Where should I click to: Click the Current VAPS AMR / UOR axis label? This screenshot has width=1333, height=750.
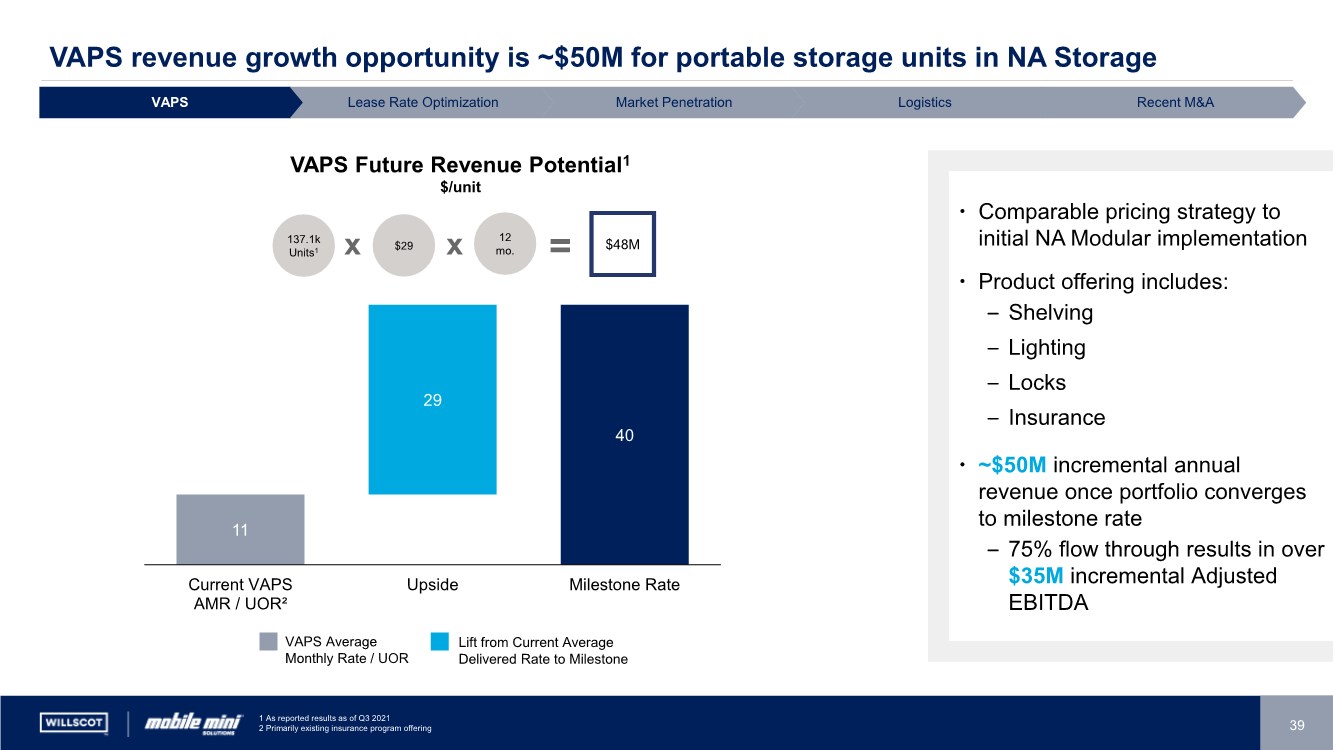coord(240,594)
